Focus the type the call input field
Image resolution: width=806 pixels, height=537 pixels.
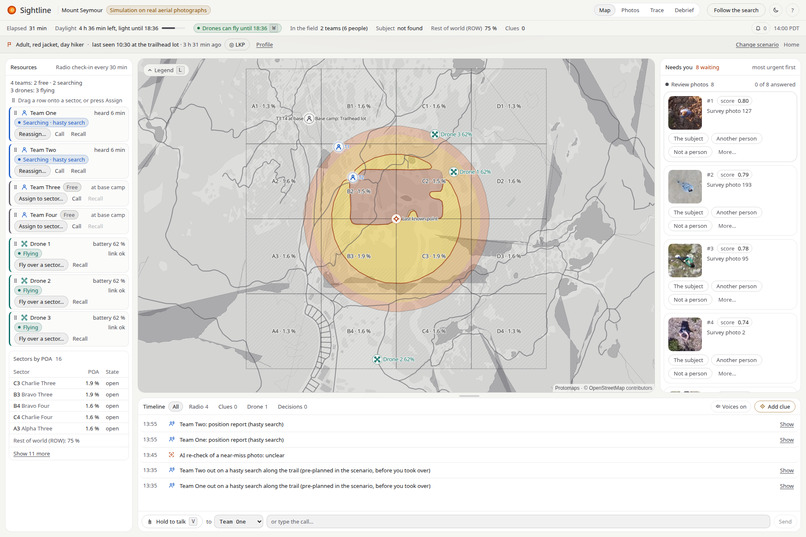[518, 522]
